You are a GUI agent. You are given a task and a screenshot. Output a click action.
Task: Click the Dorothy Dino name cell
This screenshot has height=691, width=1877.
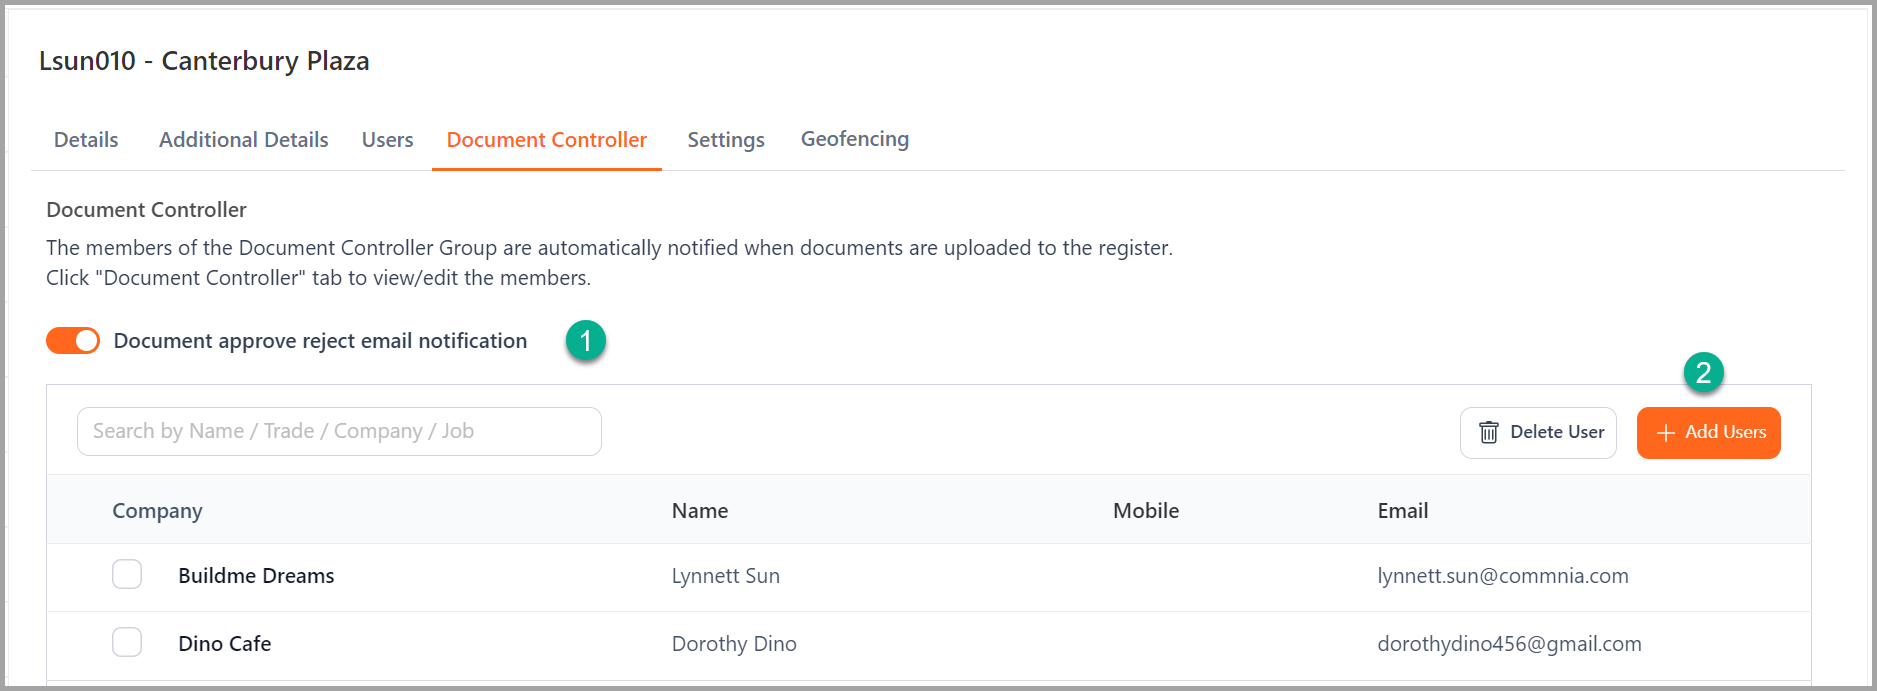point(734,644)
